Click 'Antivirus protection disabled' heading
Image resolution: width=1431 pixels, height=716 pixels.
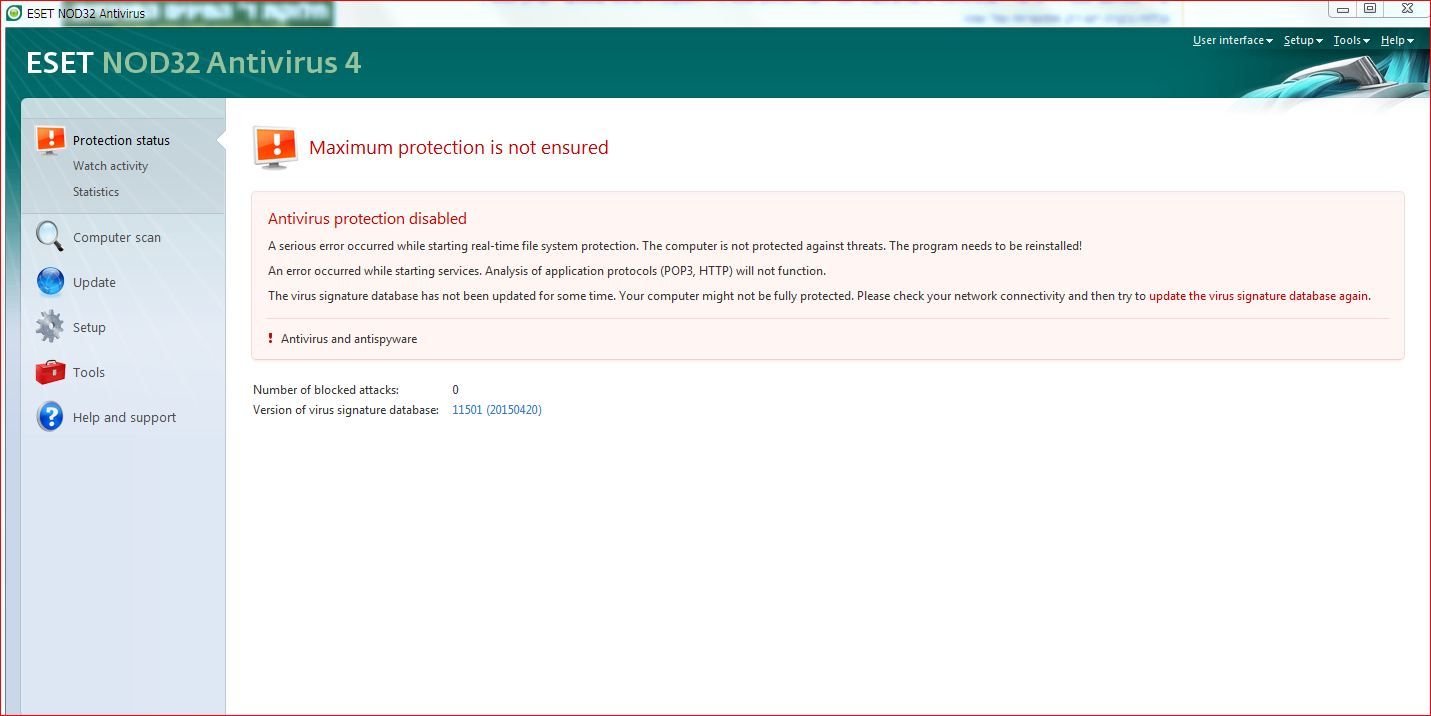pos(367,219)
